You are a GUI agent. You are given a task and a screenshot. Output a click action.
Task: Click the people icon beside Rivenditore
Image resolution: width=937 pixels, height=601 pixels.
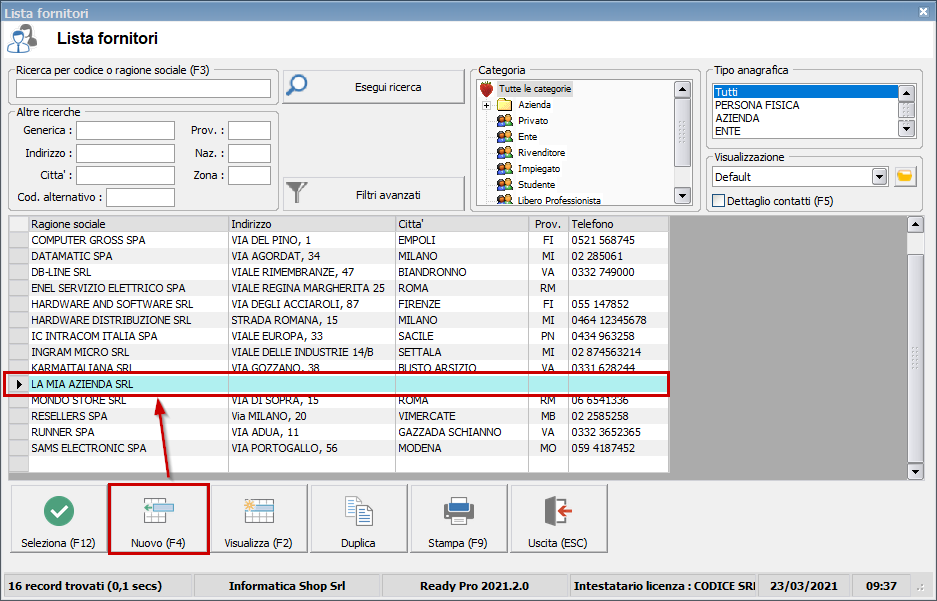tap(505, 153)
